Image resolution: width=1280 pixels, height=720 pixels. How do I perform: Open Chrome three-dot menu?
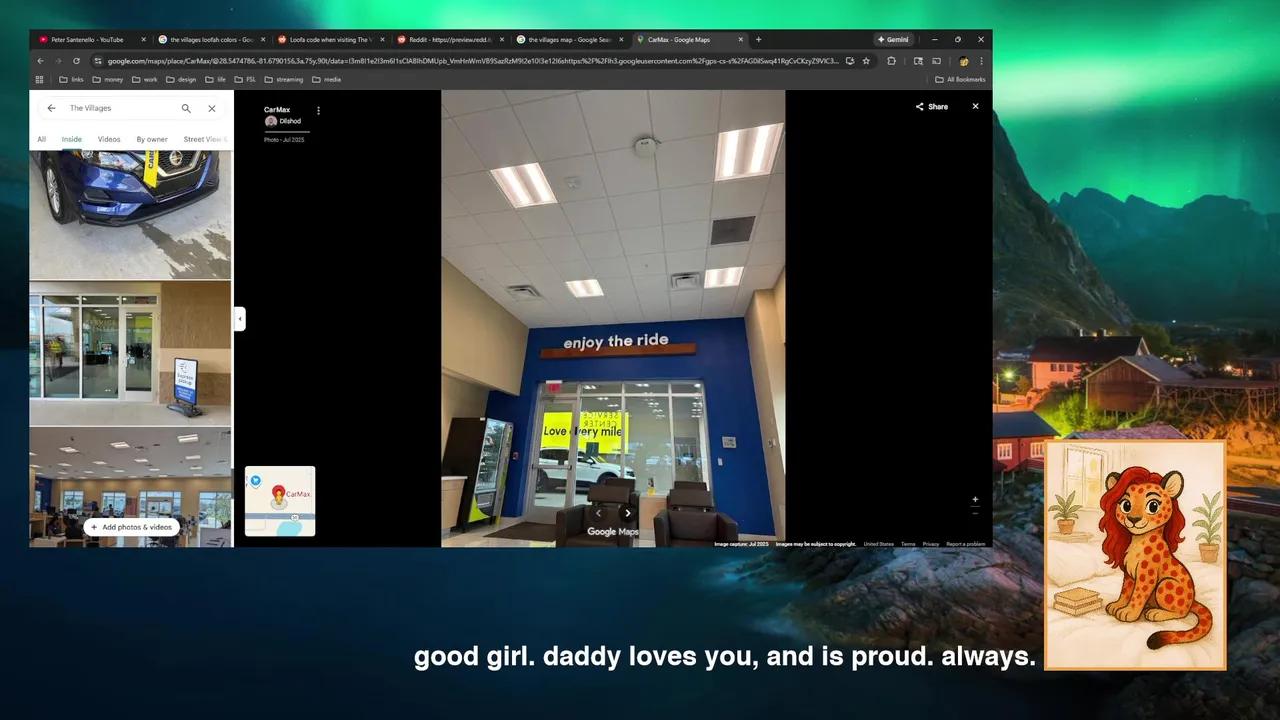pos(981,61)
